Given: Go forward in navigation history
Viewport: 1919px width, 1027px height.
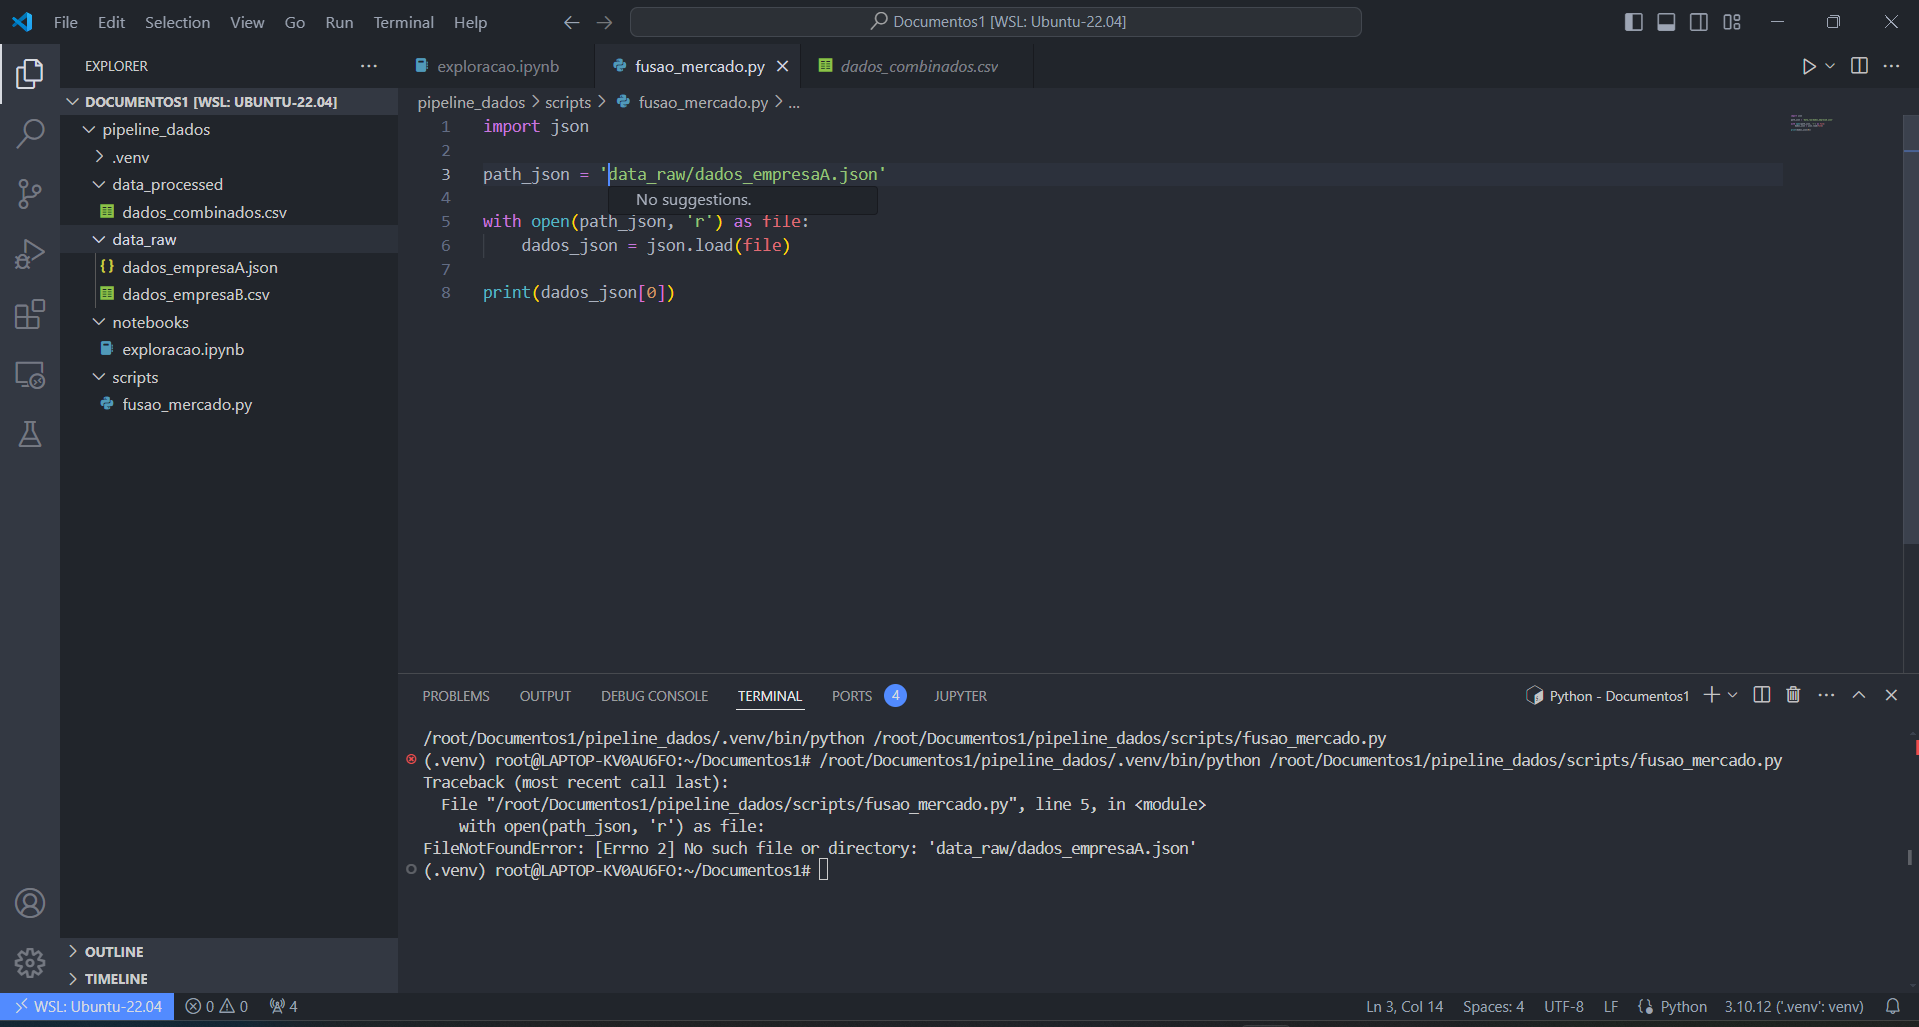Looking at the screenshot, I should click(x=604, y=22).
